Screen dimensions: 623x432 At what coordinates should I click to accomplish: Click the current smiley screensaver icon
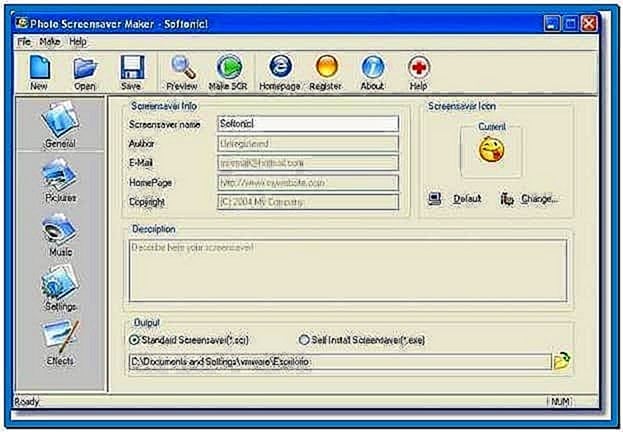coord(491,150)
